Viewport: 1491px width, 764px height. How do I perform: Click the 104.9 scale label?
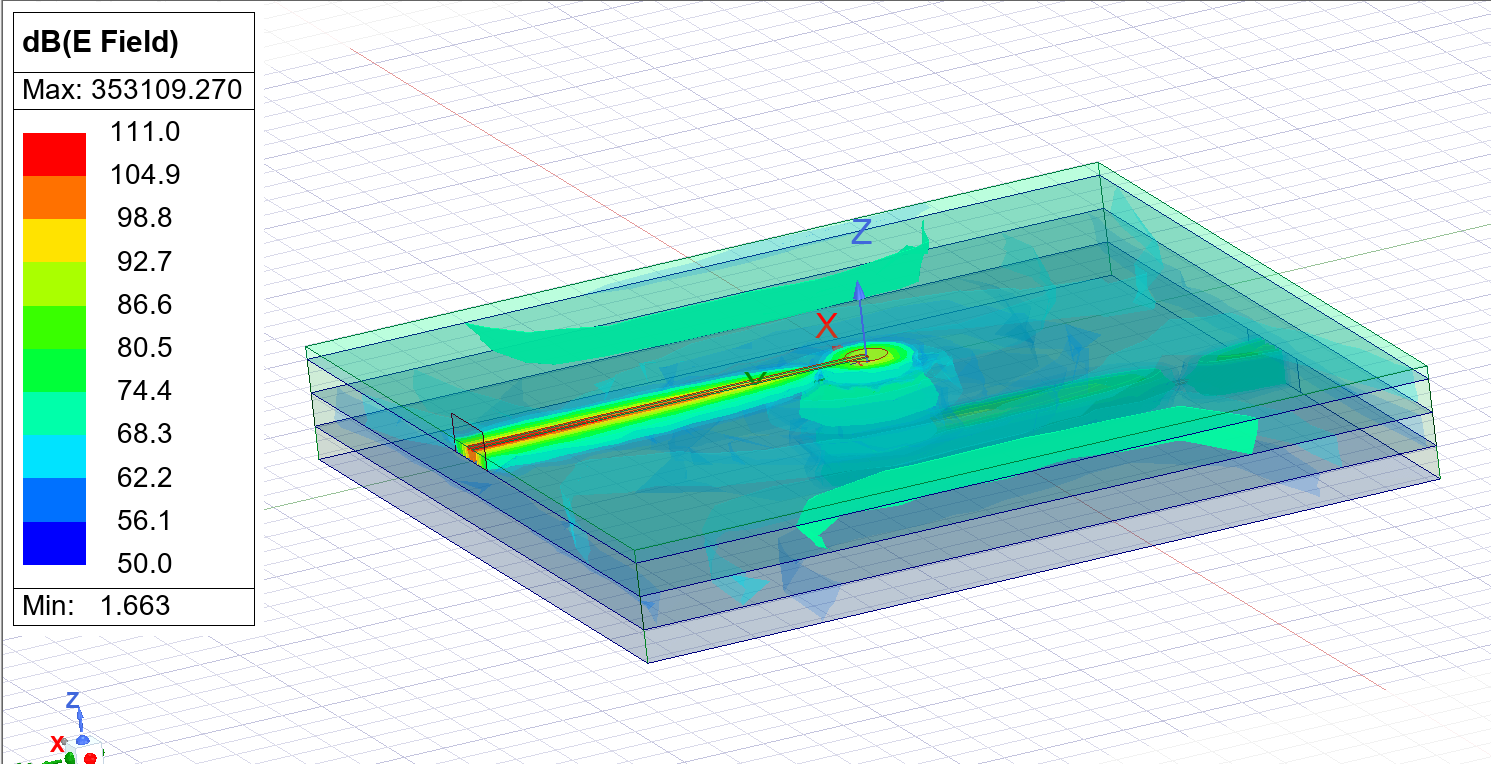coord(145,175)
